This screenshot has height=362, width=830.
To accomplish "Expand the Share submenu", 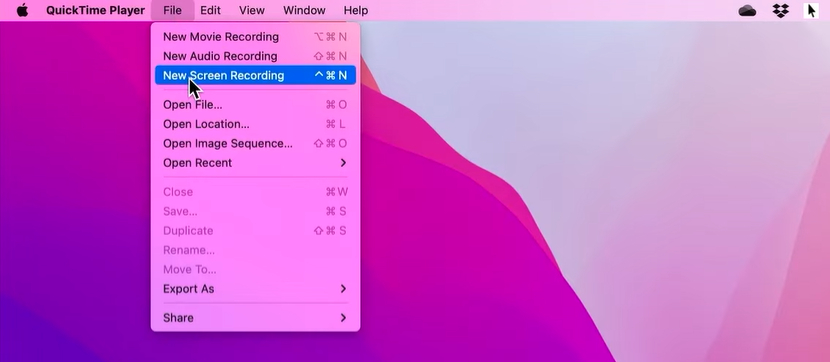I will (255, 318).
